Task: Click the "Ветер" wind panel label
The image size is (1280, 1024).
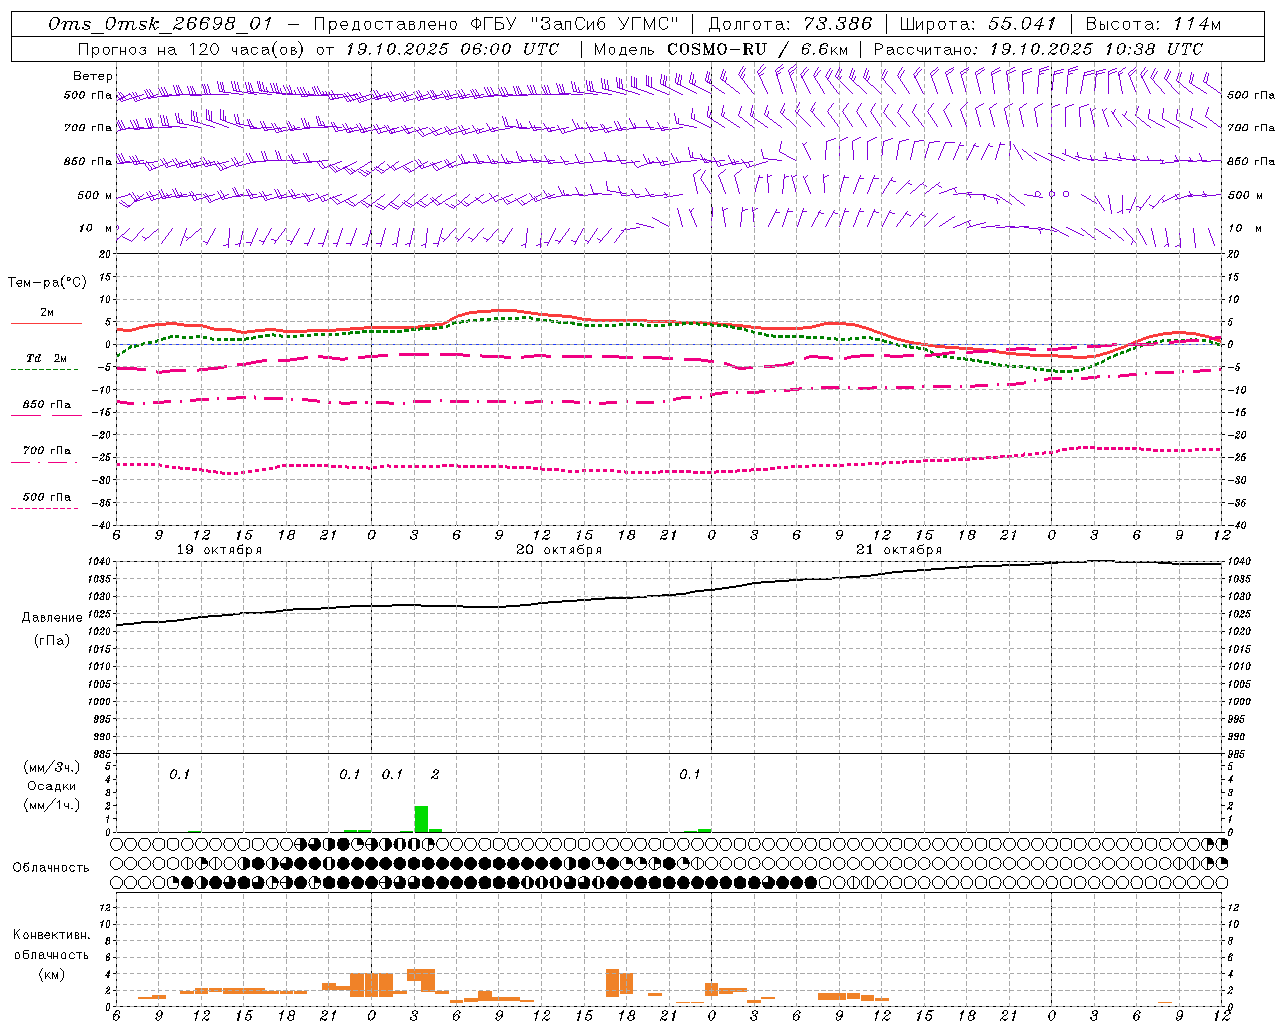Action: click(93, 76)
